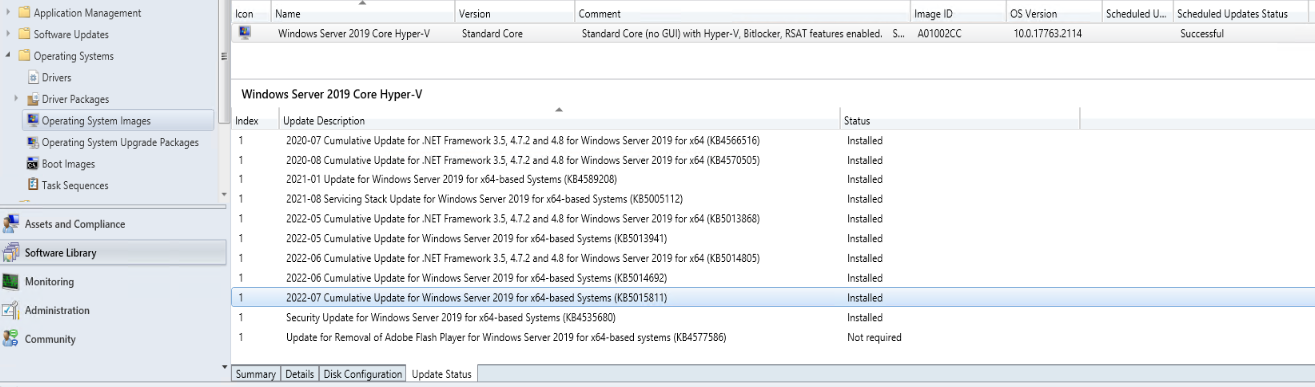Sort by the OS Version column header
1315x387 pixels.
(x=1053, y=14)
